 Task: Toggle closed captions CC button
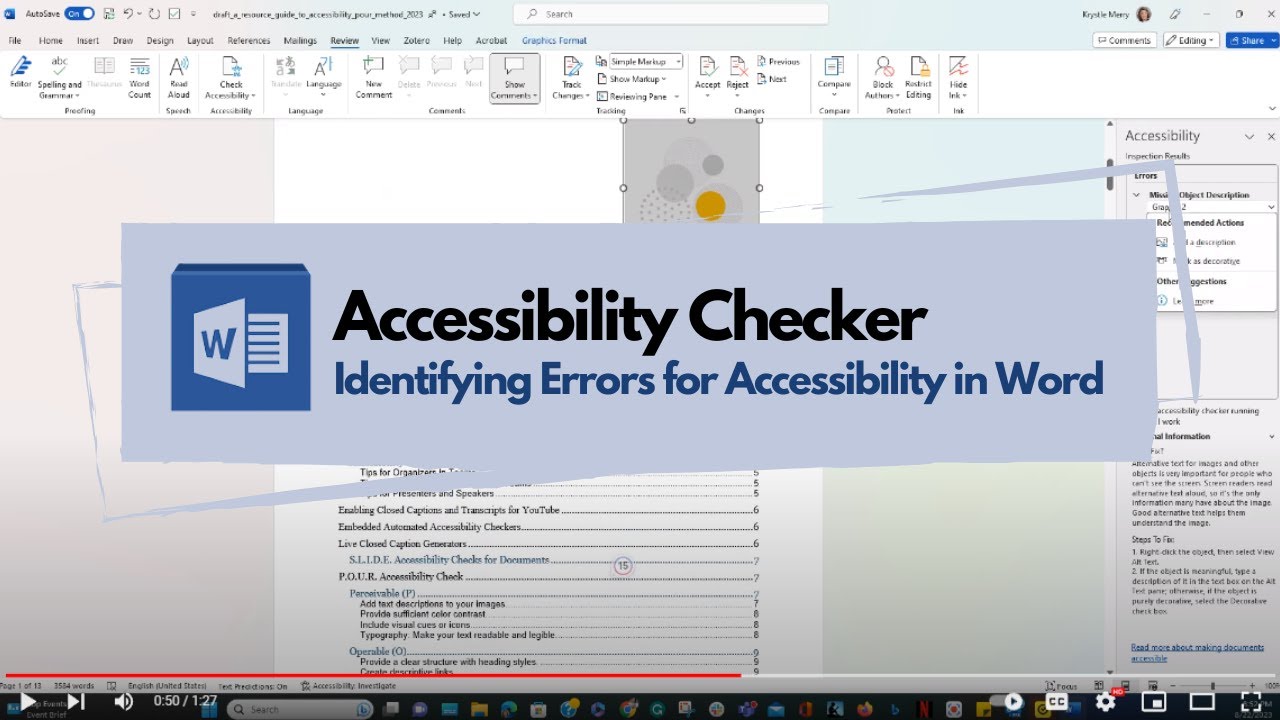pos(1057,702)
